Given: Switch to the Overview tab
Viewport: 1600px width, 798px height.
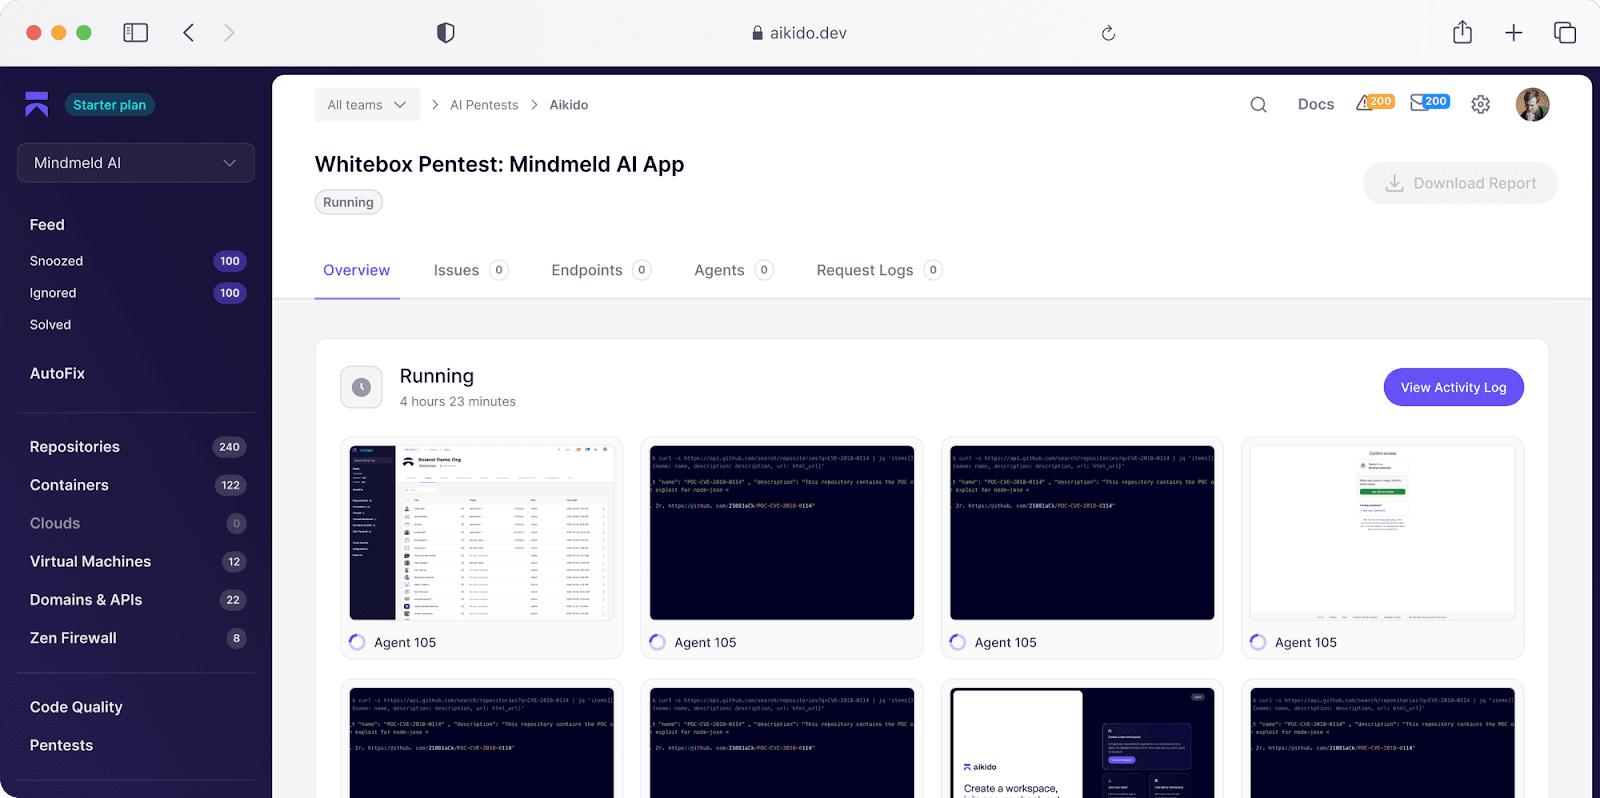Looking at the screenshot, I should tap(357, 270).
